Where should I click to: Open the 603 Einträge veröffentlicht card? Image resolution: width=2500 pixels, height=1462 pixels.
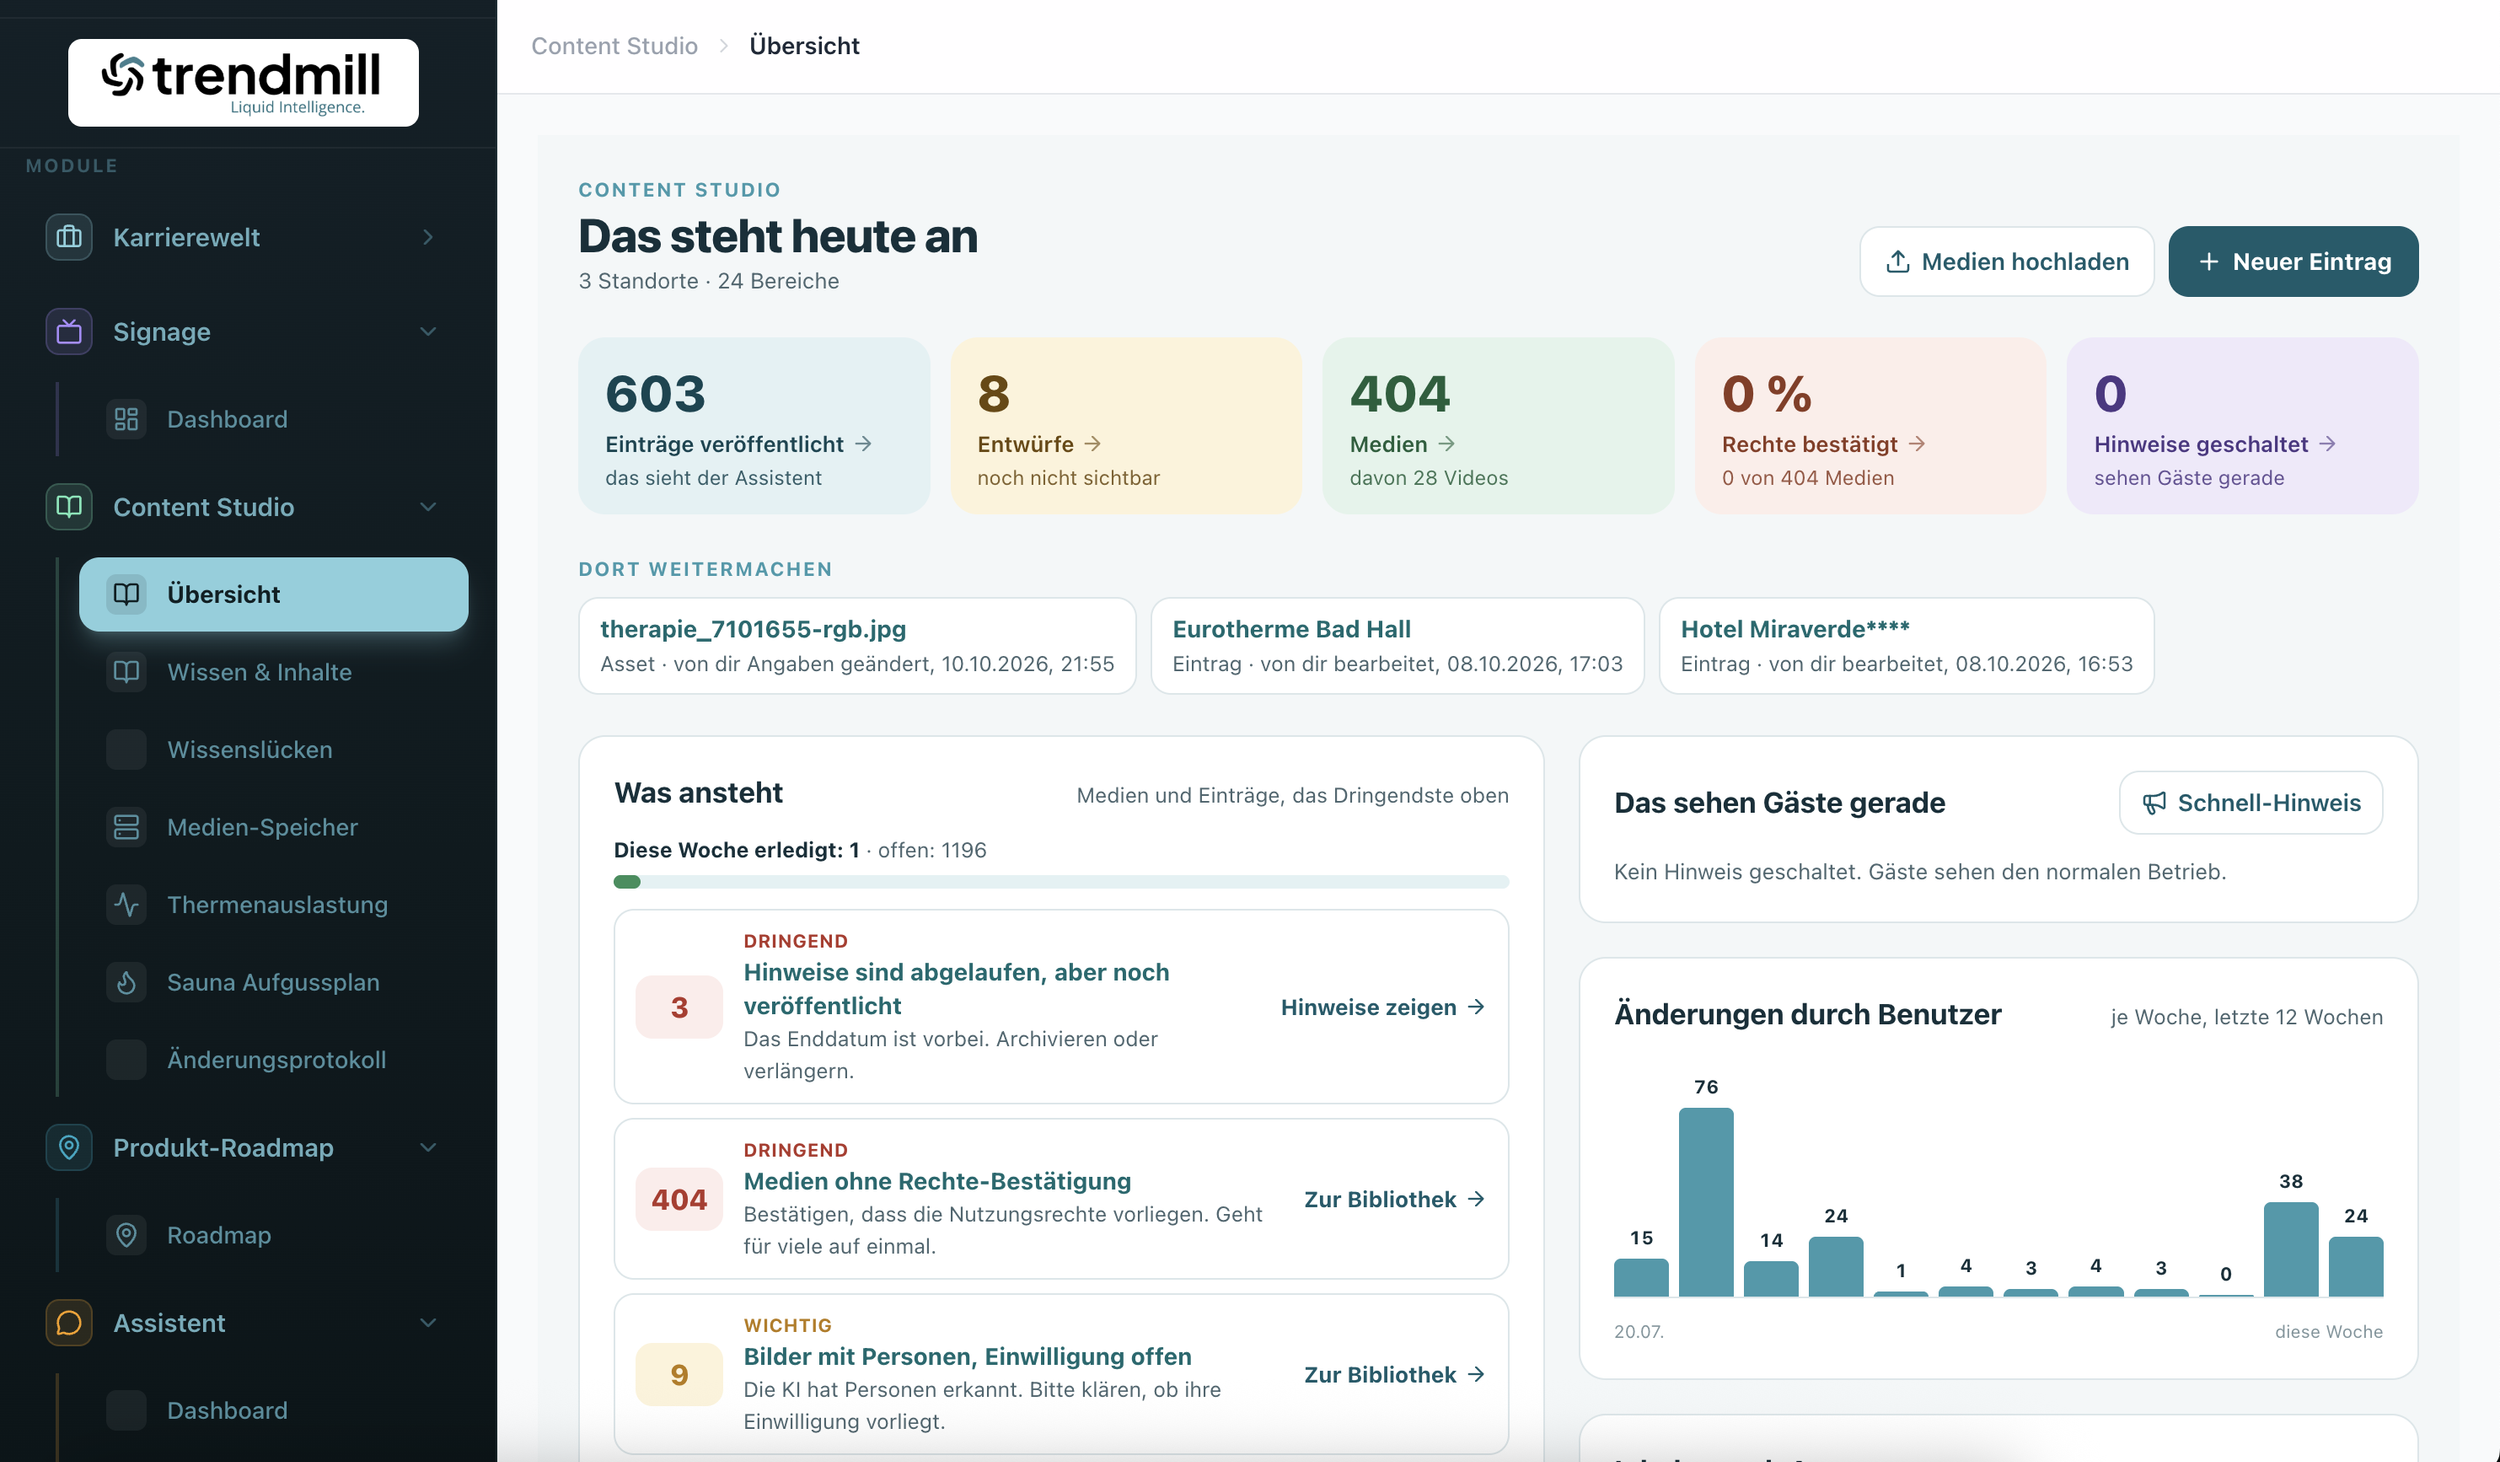754,426
